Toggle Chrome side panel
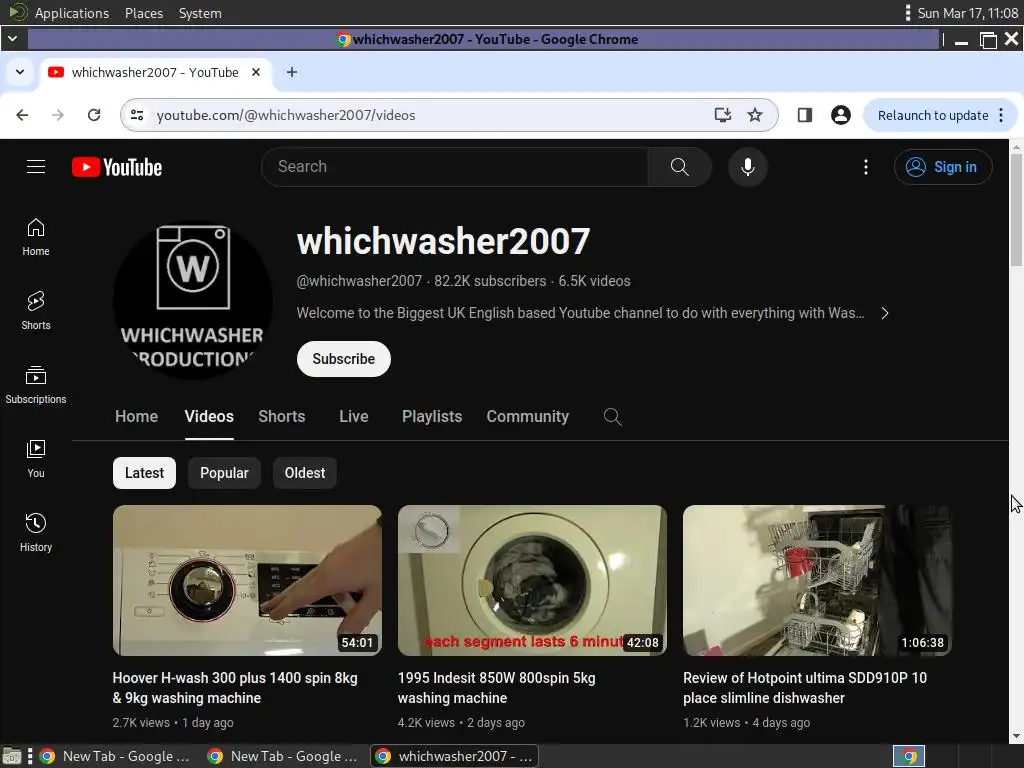The height and width of the screenshot is (768, 1024). 805,115
